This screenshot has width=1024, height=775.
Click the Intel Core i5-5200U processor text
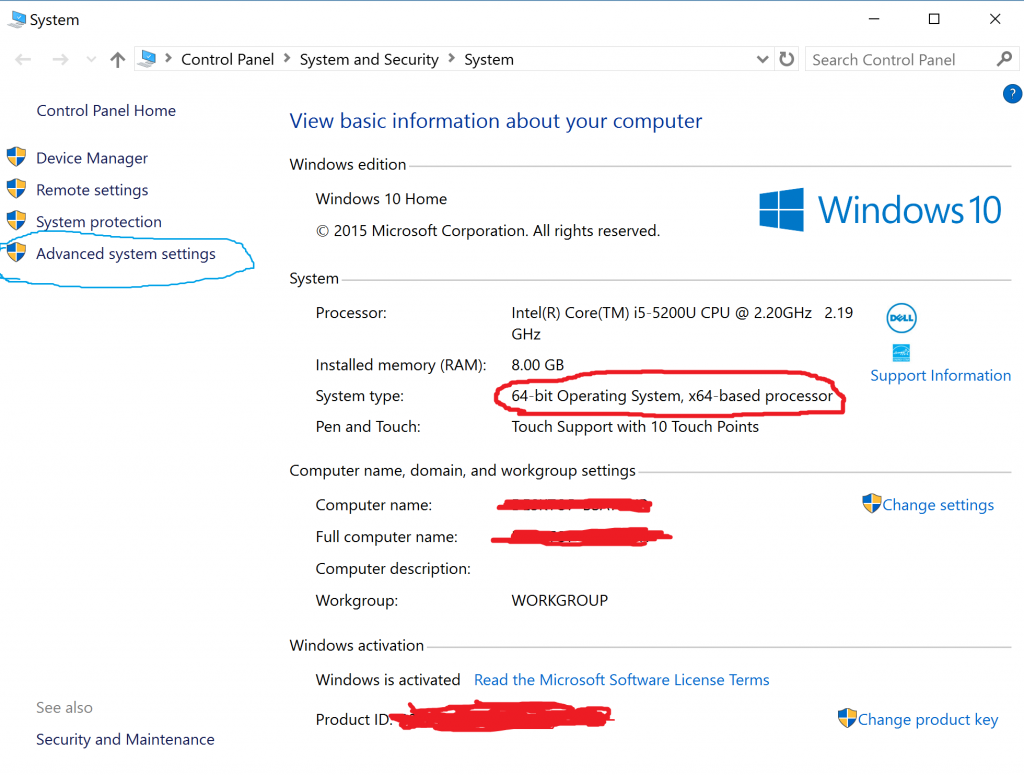click(682, 323)
